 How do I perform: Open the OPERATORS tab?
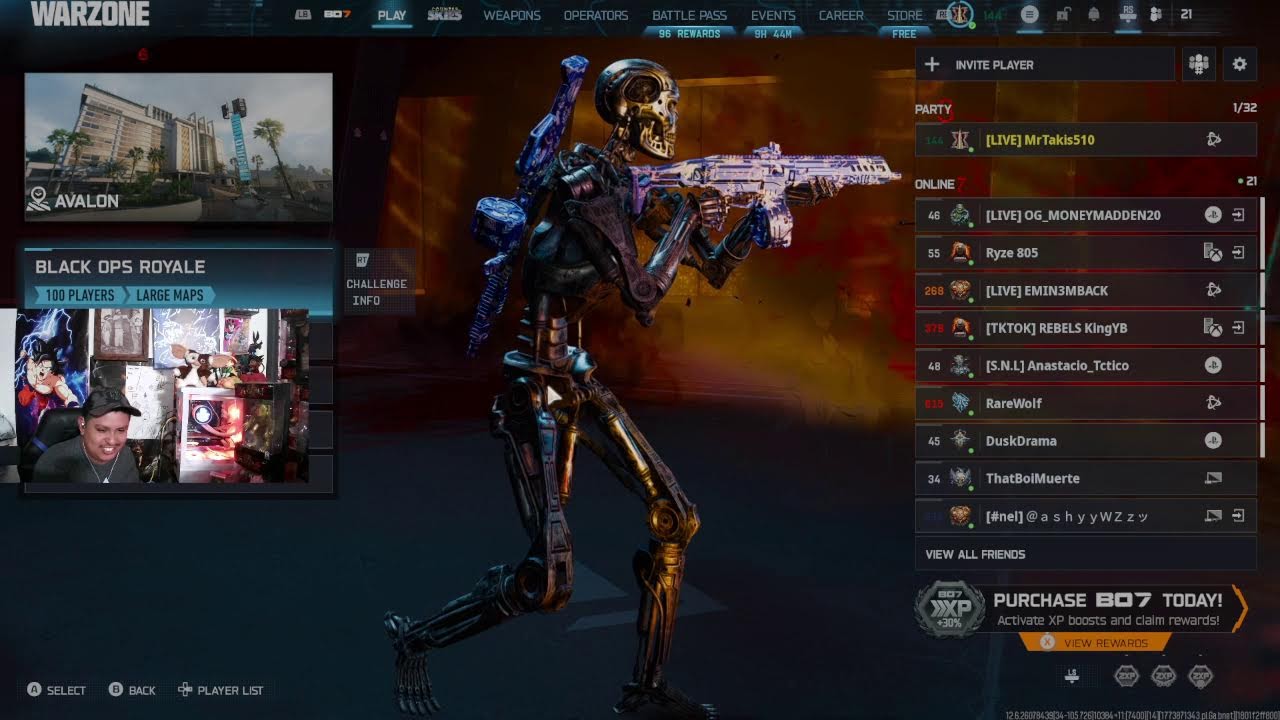pyautogui.click(x=596, y=15)
